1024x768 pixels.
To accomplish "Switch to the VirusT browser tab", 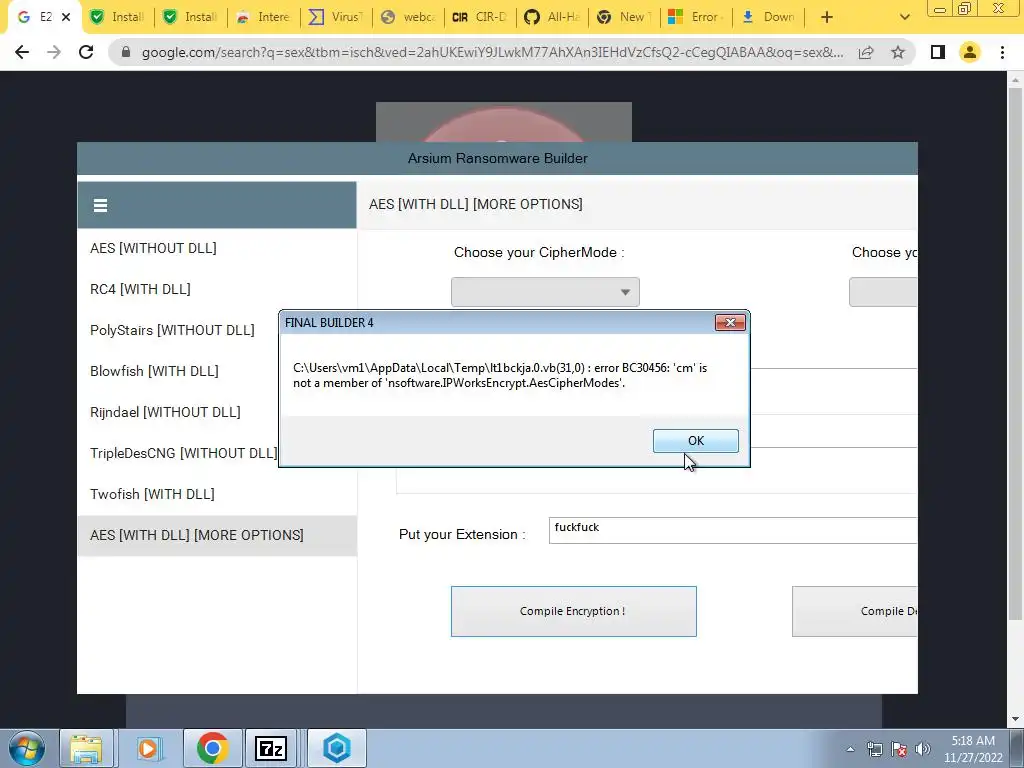I will (x=336, y=17).
